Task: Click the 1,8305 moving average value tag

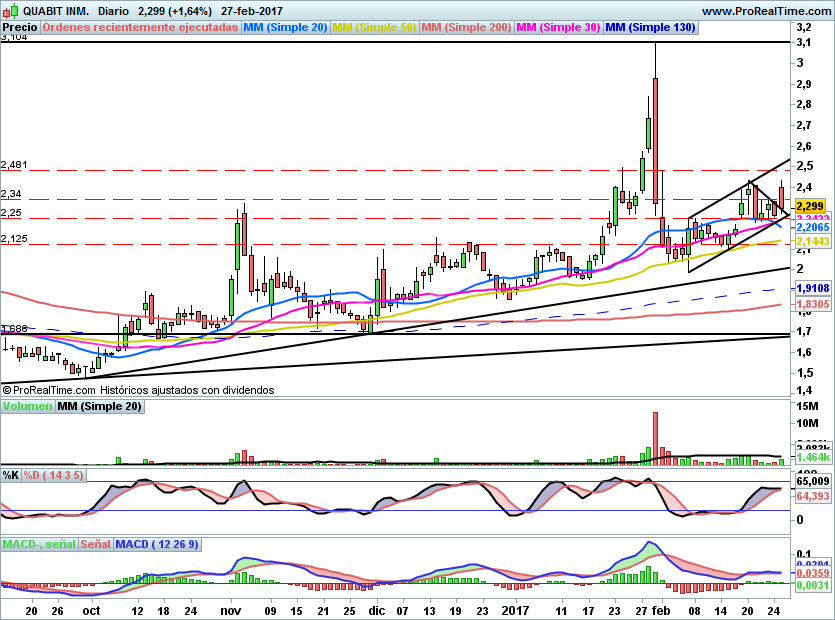Action: click(813, 304)
